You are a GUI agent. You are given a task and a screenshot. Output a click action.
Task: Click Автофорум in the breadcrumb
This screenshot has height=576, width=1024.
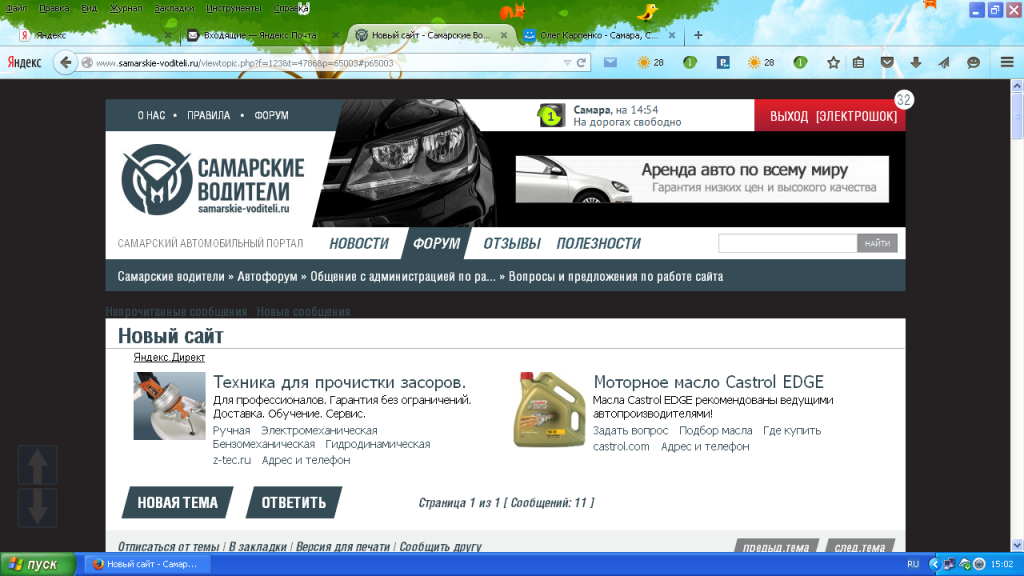[x=267, y=276]
